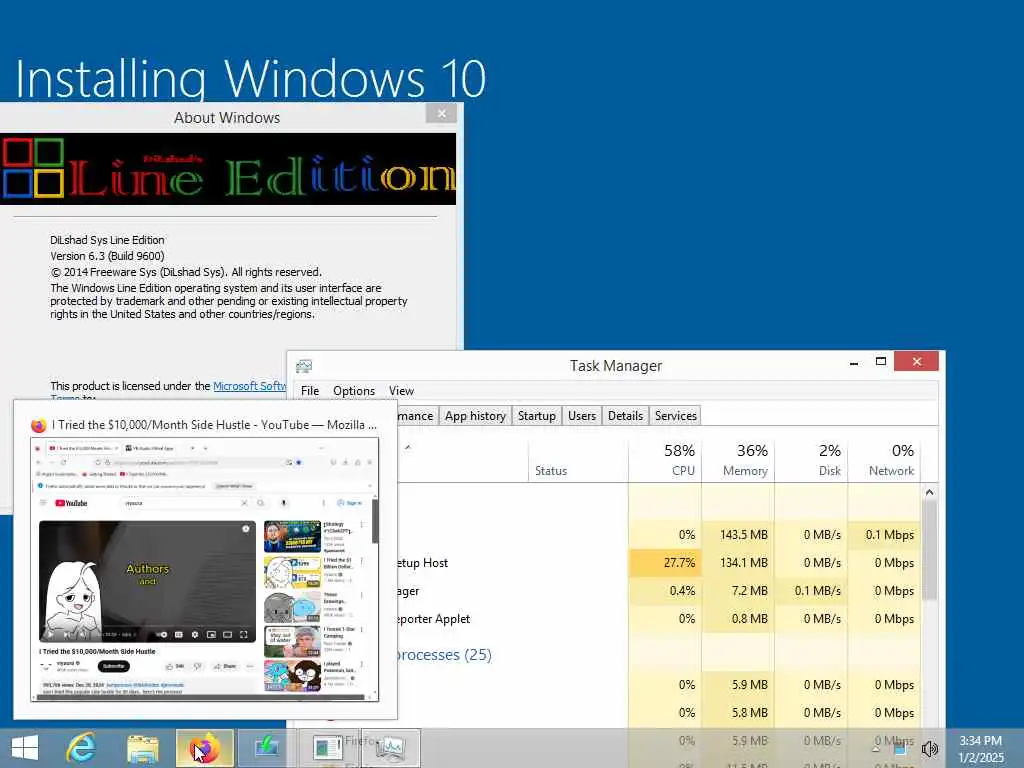Click the 0.1 Mbps network cell
1024x768 pixels.
[x=884, y=535]
